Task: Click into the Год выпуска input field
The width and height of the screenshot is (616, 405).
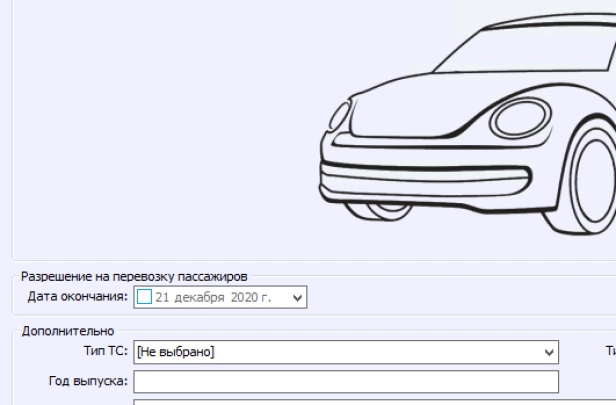Action: [x=346, y=380]
